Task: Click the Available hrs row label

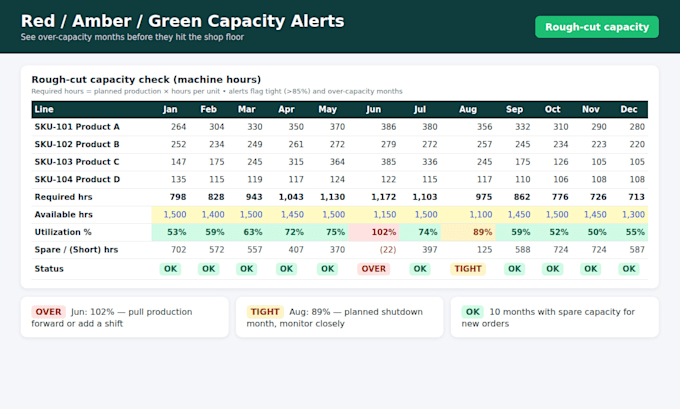Action: 63,215
